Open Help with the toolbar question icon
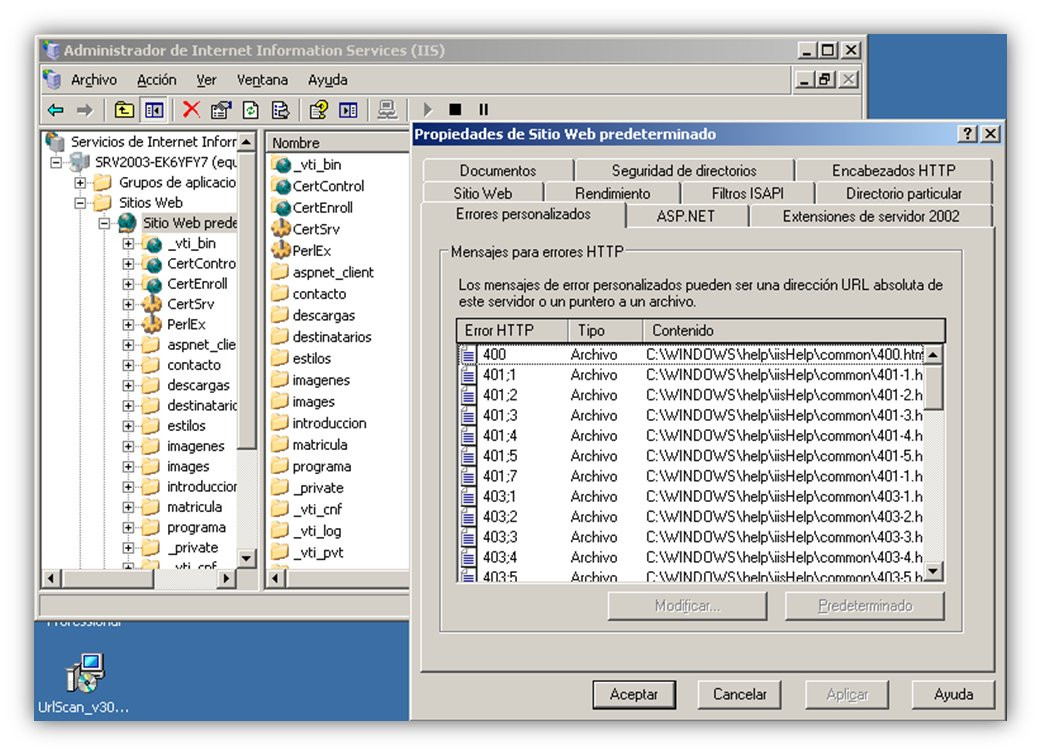The height and width of the screenshot is (755, 1041). pos(318,110)
